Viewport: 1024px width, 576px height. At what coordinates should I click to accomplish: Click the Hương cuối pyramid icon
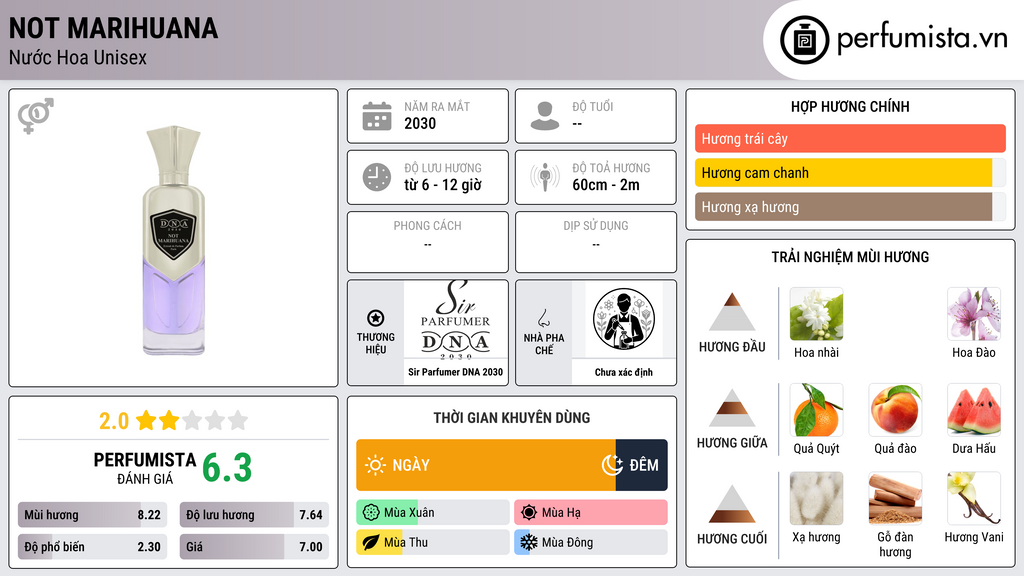[732, 504]
